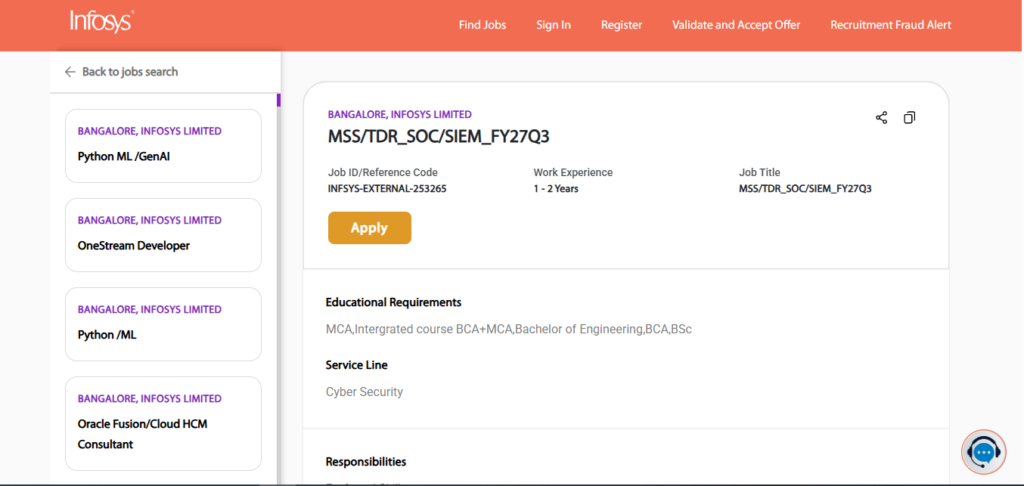1024x486 pixels.
Task: Apply for the MSS/TDR_SOC/SIEM job
Action: coord(370,228)
